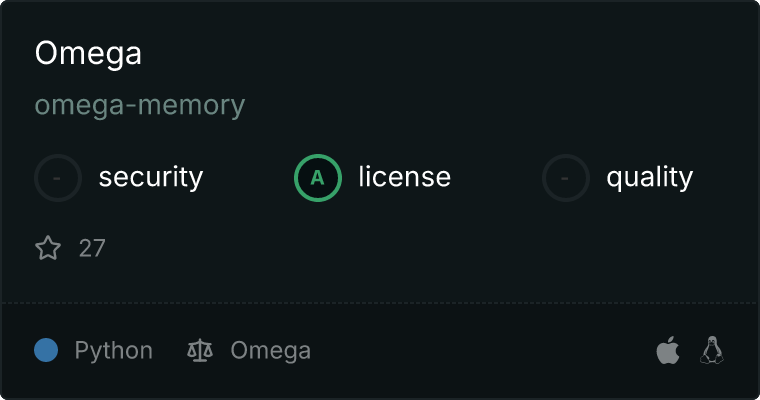Select the quality label text
This screenshot has width=760, height=400.
[x=649, y=178]
